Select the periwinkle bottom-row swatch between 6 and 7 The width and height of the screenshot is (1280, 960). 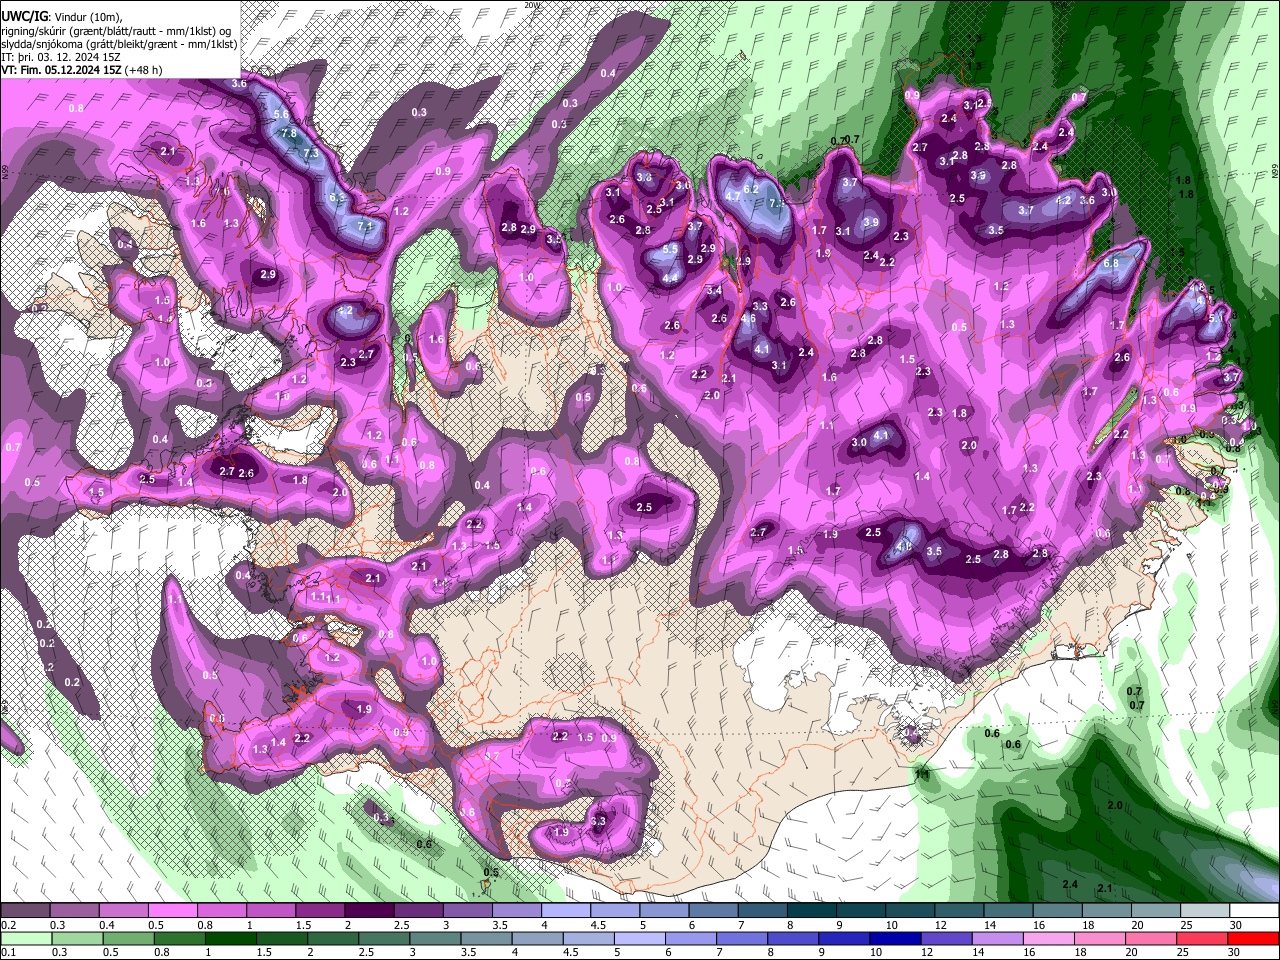[x=689, y=938]
